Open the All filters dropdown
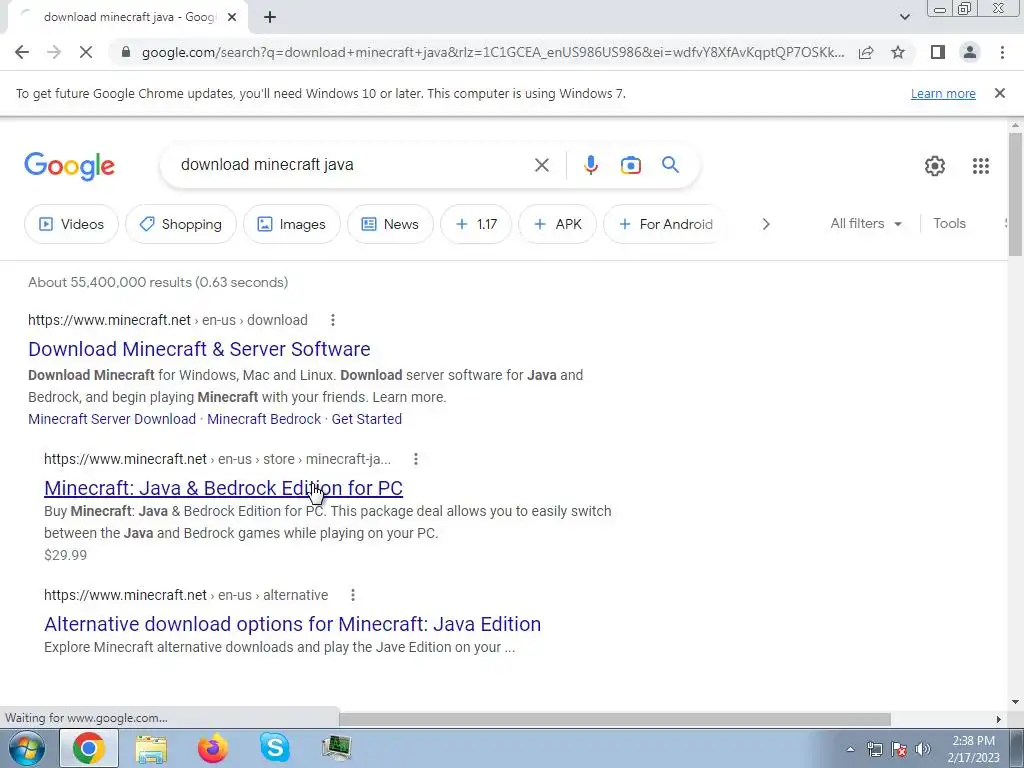The width and height of the screenshot is (1024, 768). 866,223
